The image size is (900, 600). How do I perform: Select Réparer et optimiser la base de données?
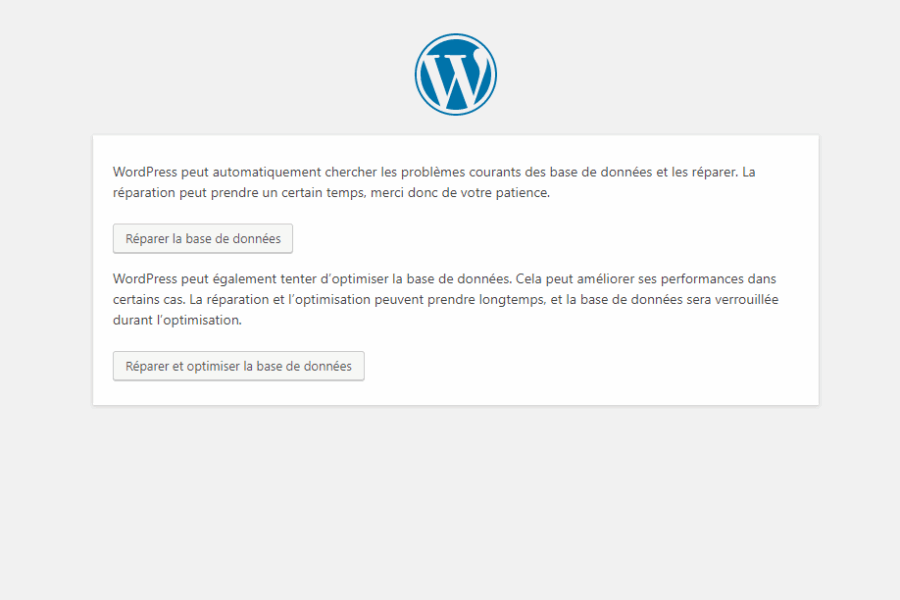point(239,366)
